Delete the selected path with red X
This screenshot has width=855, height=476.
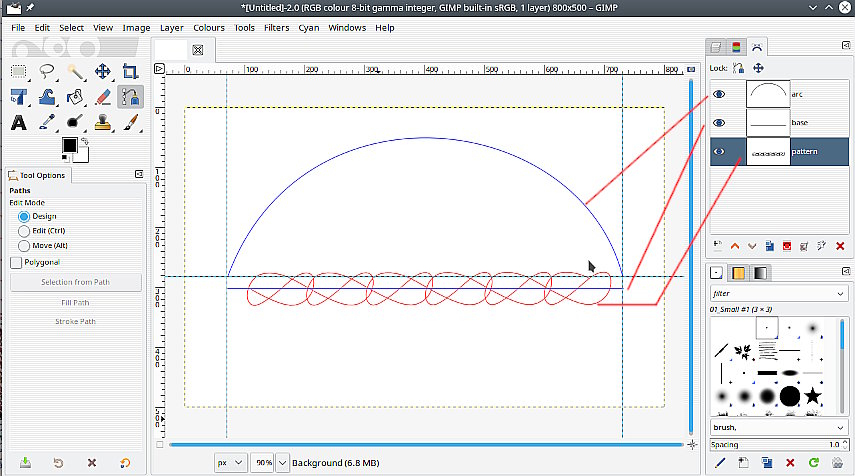point(839,245)
